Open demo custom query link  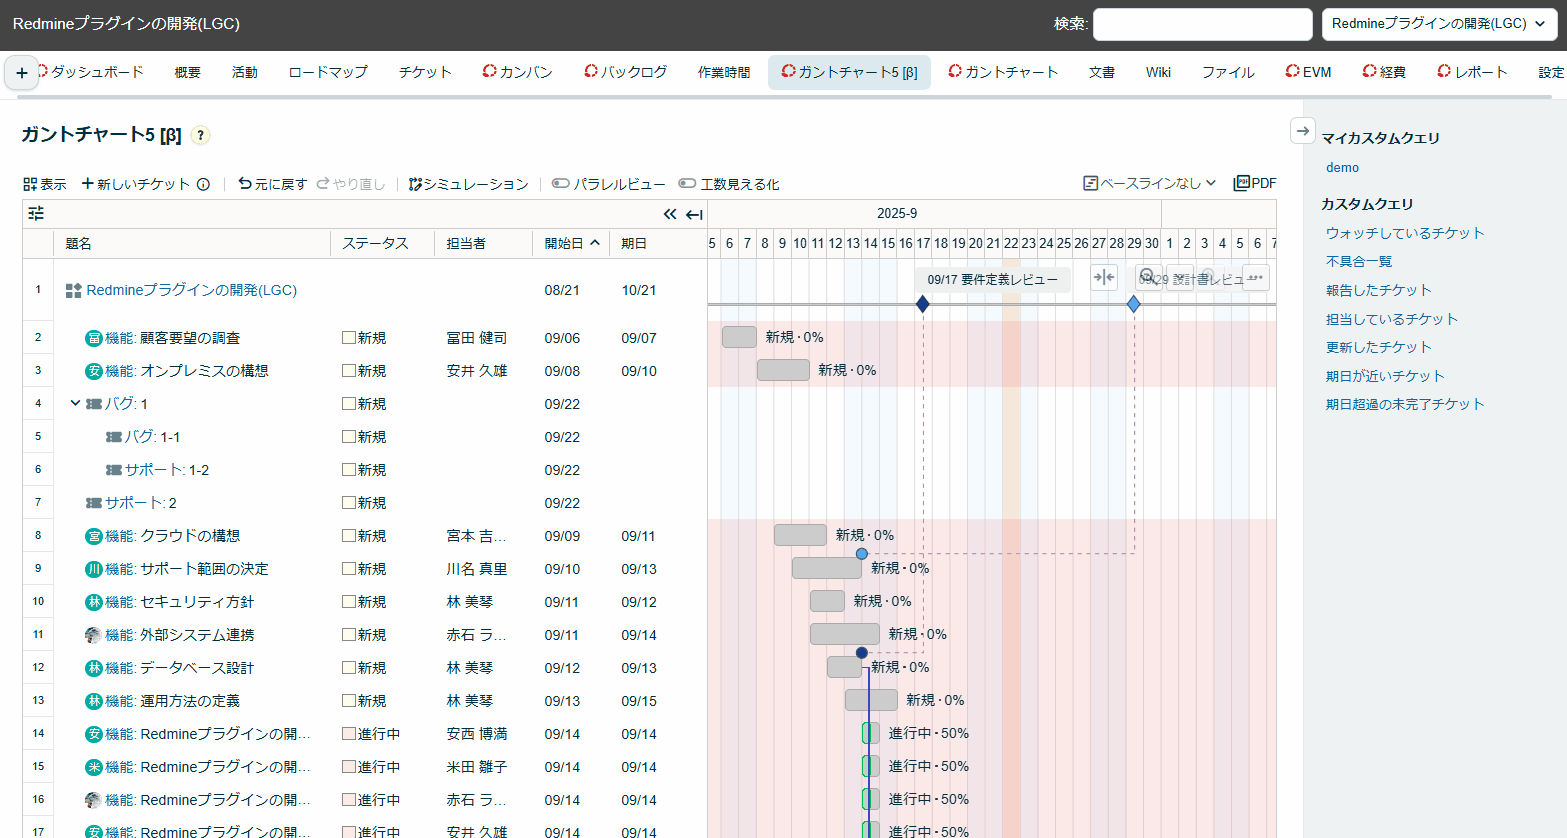point(1342,167)
